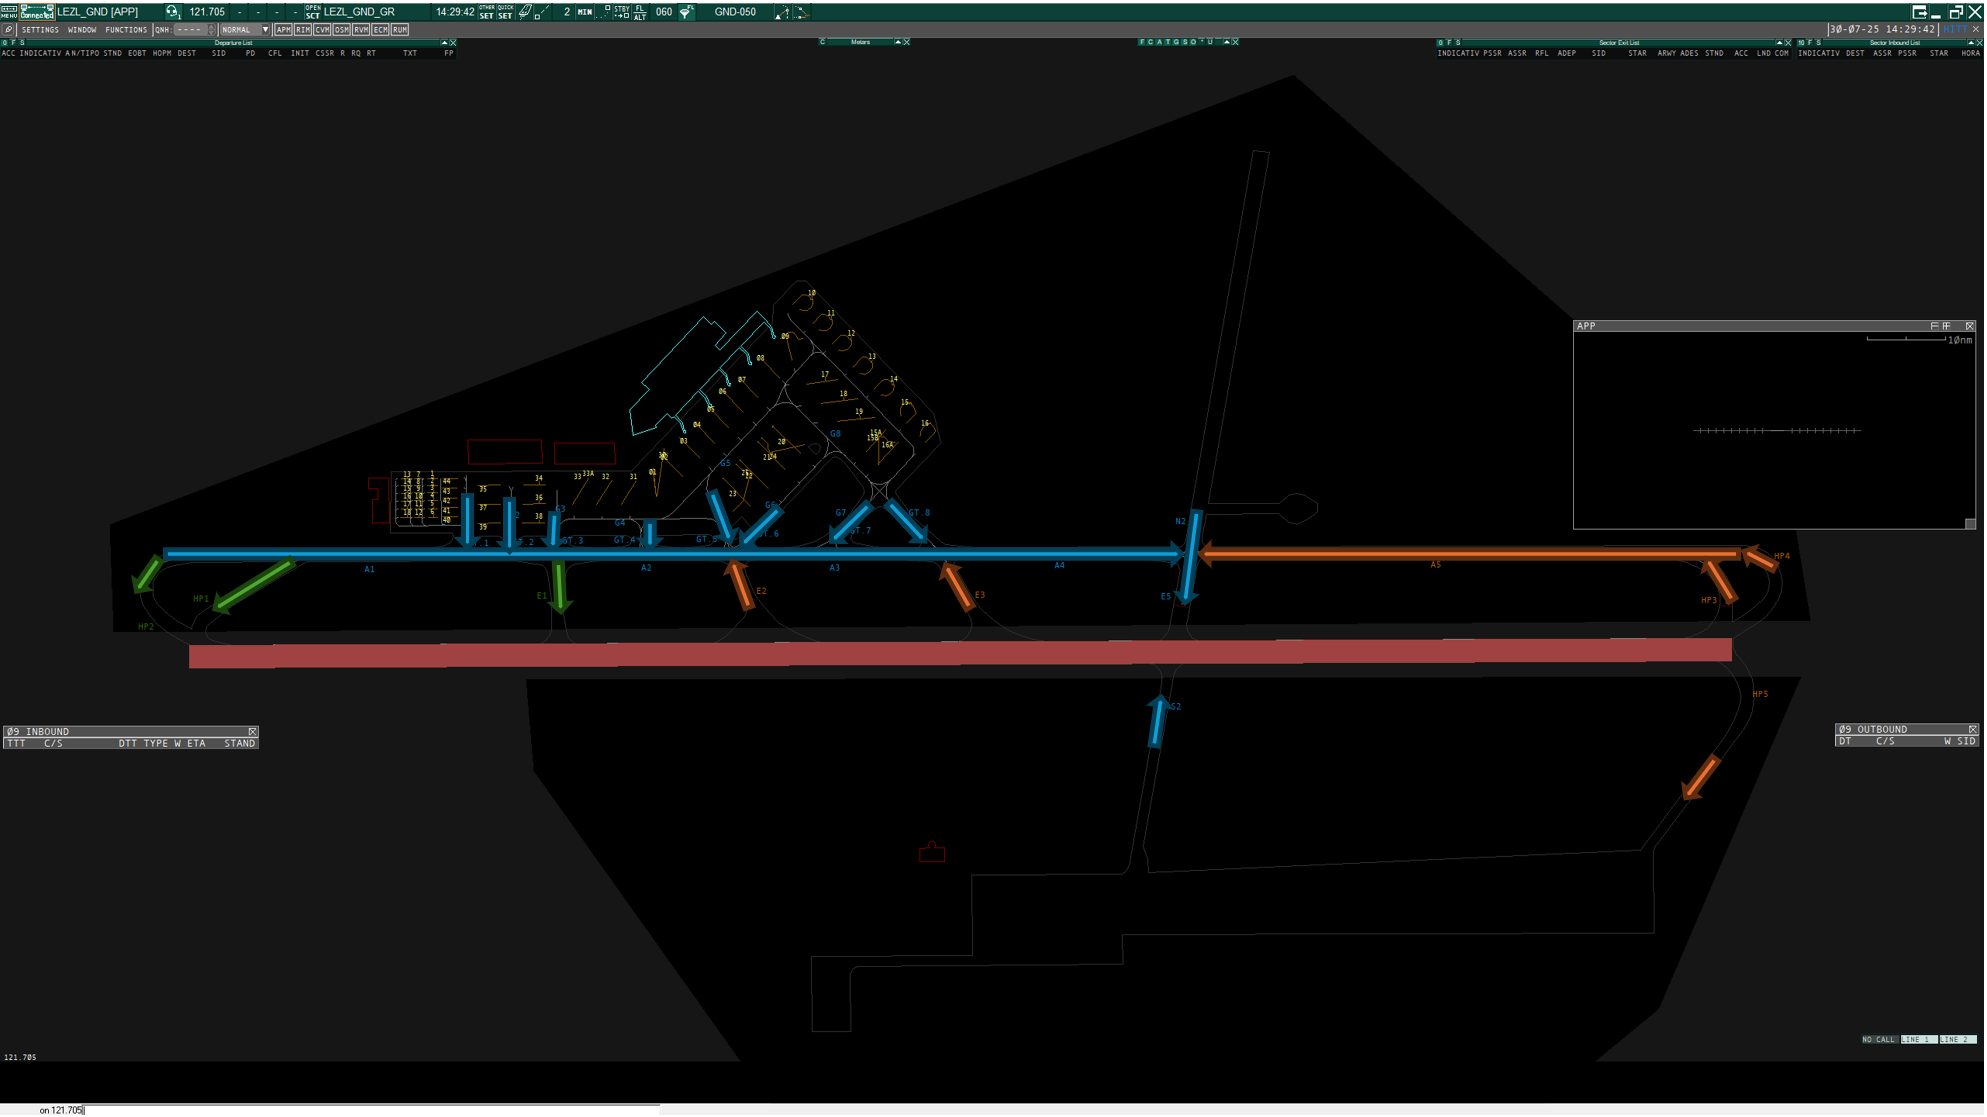1987x1117 pixels.
Task: Open the NORMAL mode dropdown
Action: click(245, 30)
